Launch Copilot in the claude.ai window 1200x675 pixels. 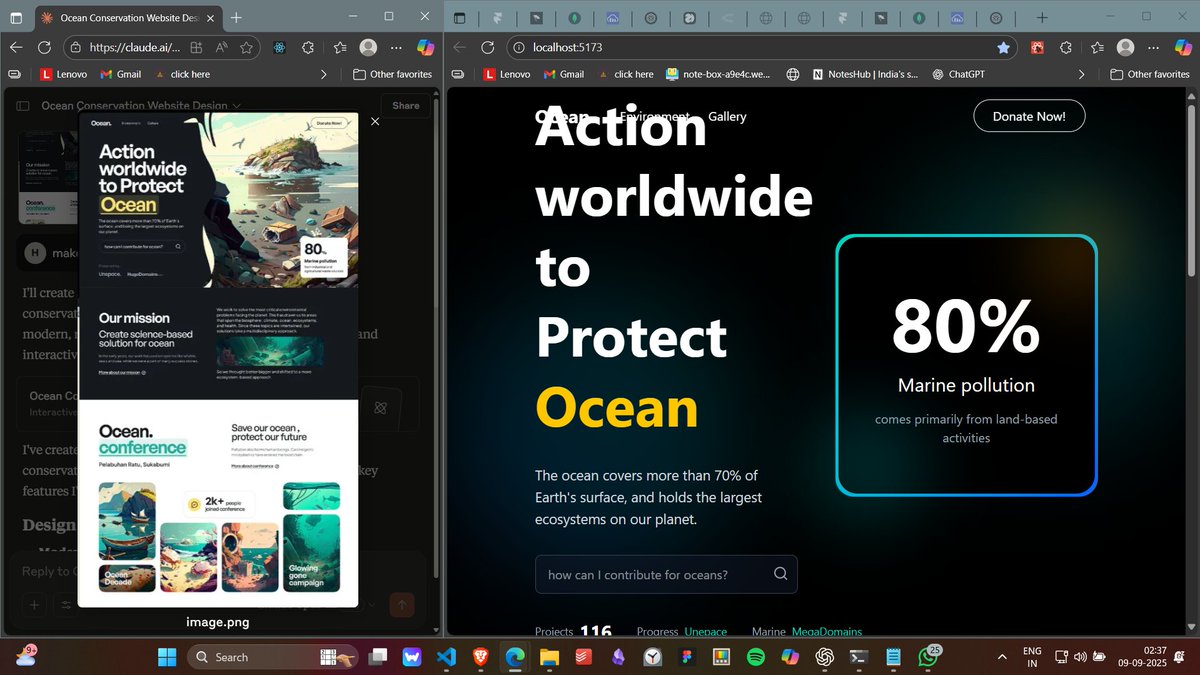pos(425,47)
